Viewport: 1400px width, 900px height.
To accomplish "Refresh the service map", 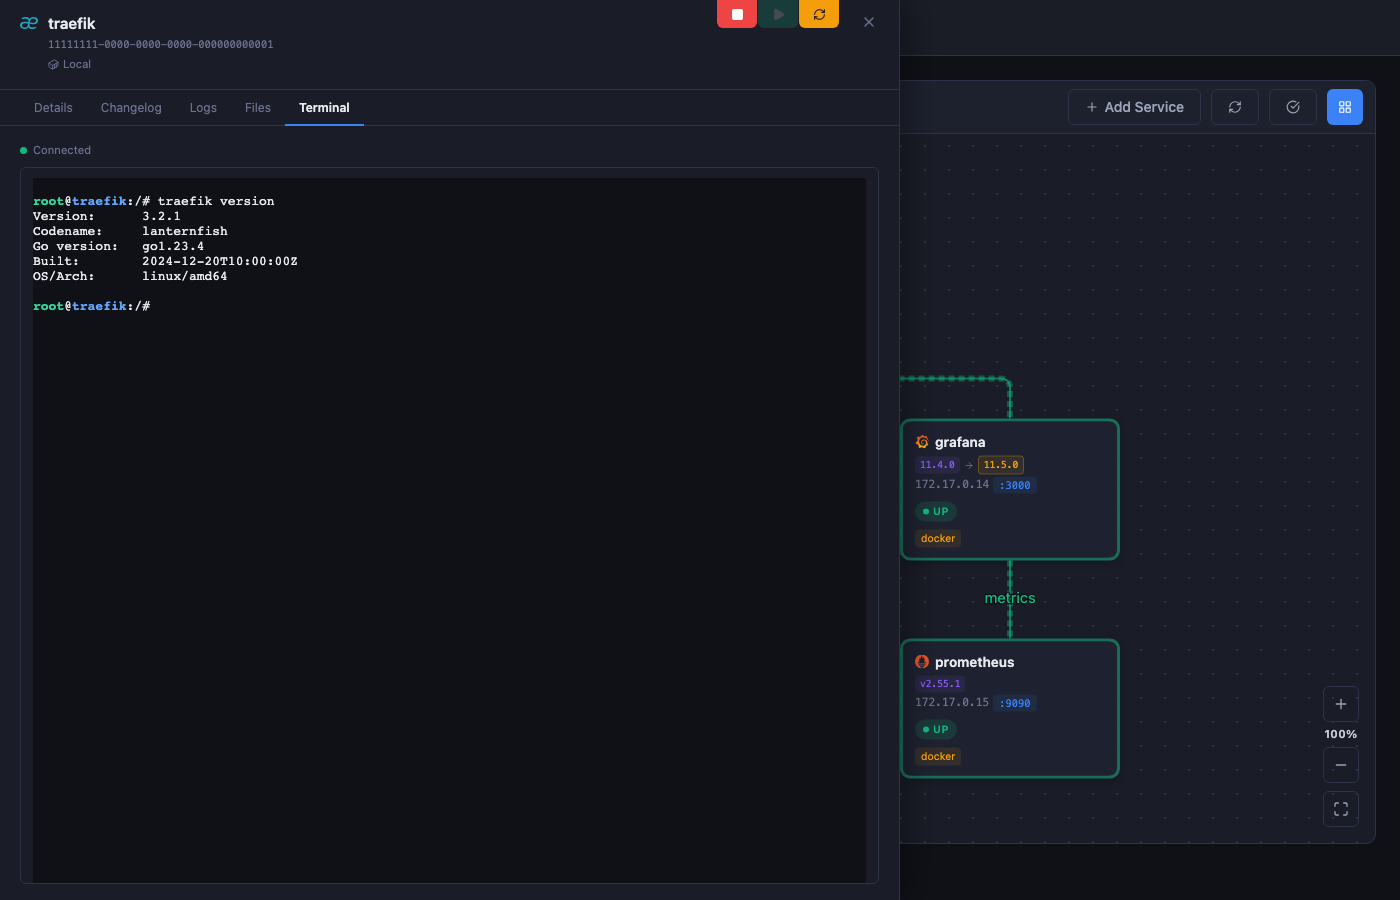I will click(x=1235, y=107).
